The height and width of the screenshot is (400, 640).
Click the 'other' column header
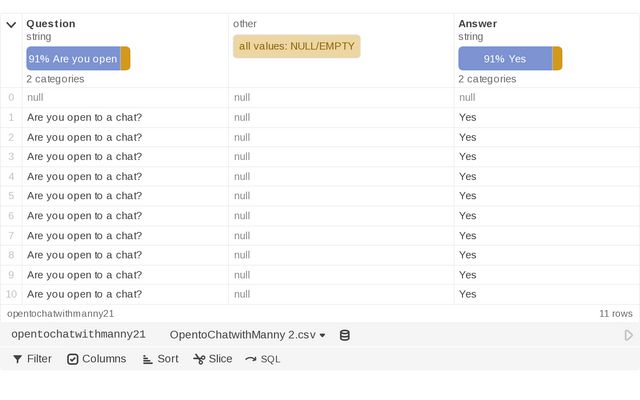tap(244, 23)
